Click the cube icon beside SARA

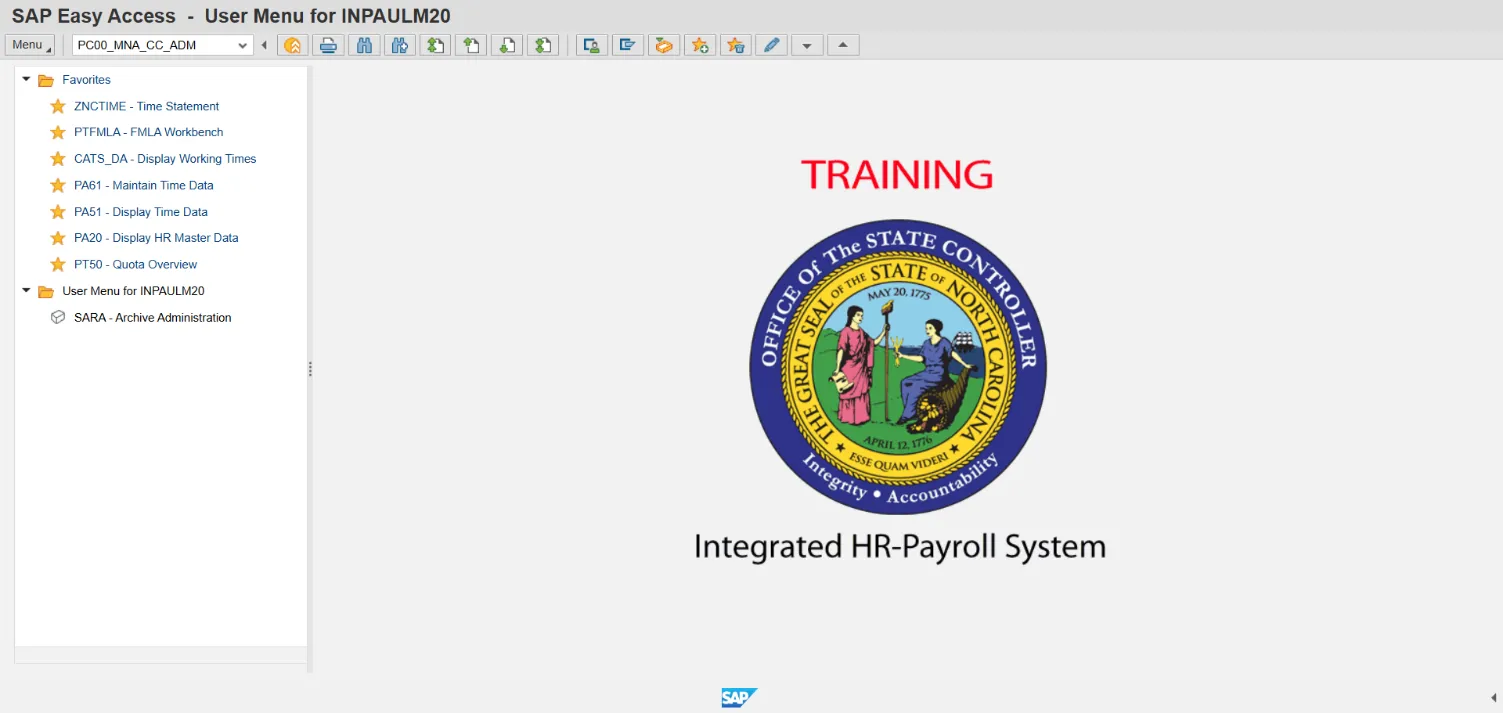point(58,317)
